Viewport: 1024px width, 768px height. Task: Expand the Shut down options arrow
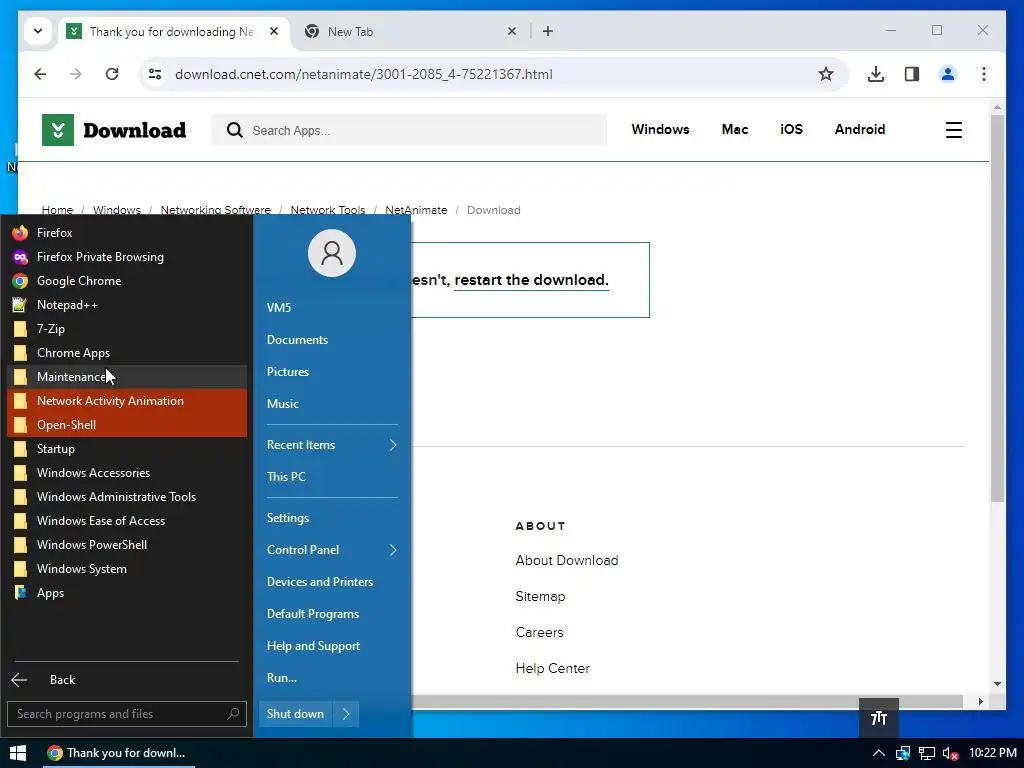(x=346, y=714)
